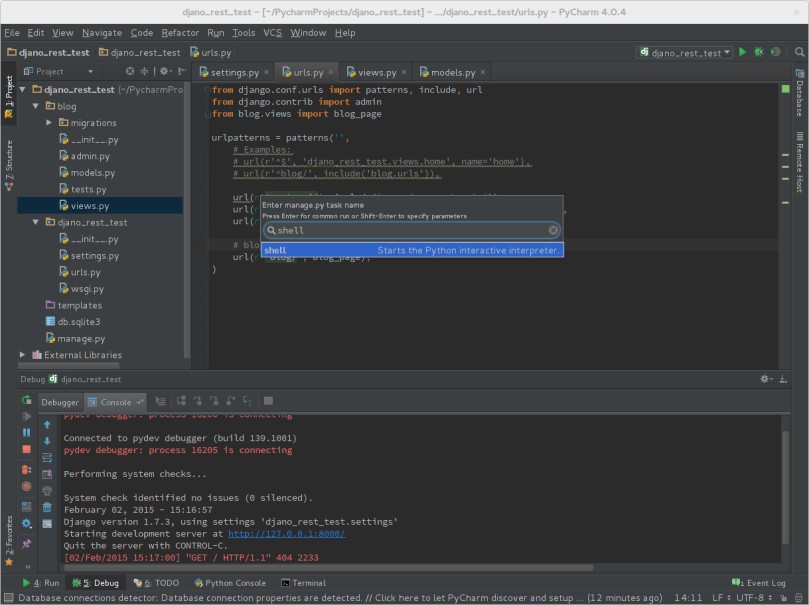Viewport: 809px width, 605px height.
Task: Click the Debug bug icon in the top toolbar
Action: [759, 52]
